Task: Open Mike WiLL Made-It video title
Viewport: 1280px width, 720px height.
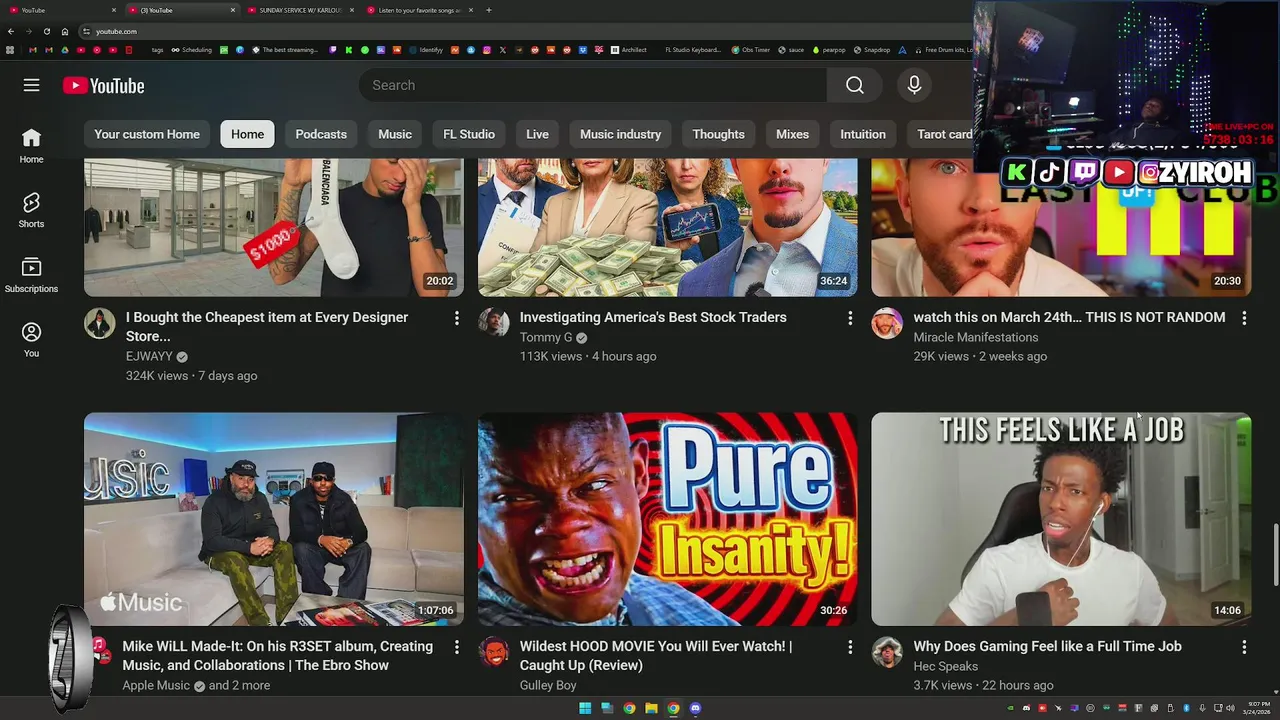Action: 278,656
